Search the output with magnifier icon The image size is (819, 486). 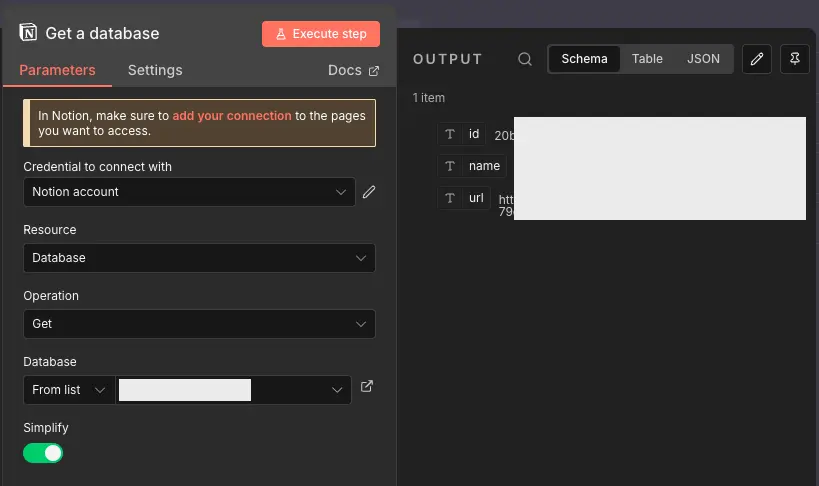click(x=525, y=59)
